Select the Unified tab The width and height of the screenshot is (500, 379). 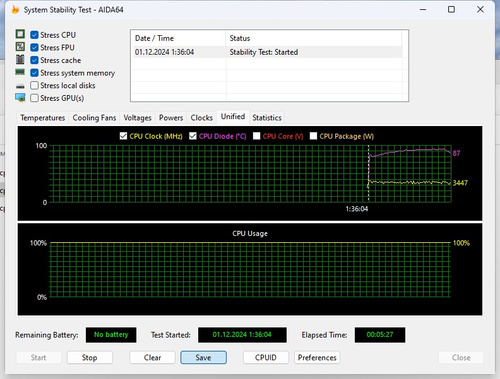(233, 117)
